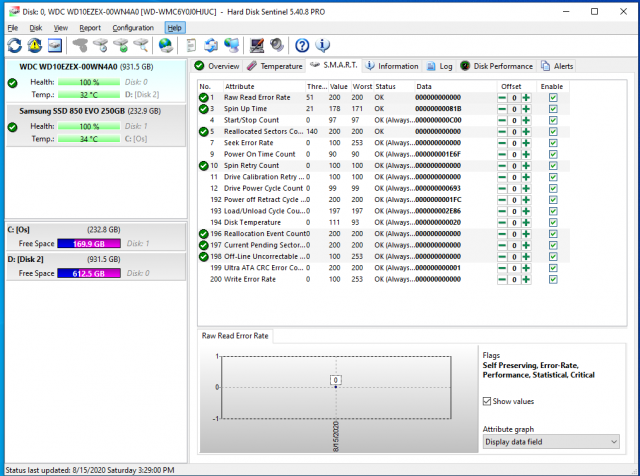The width and height of the screenshot is (640, 476).
Task: Uncheck Enable for Raw Read Error Rate
Action: 553,97
